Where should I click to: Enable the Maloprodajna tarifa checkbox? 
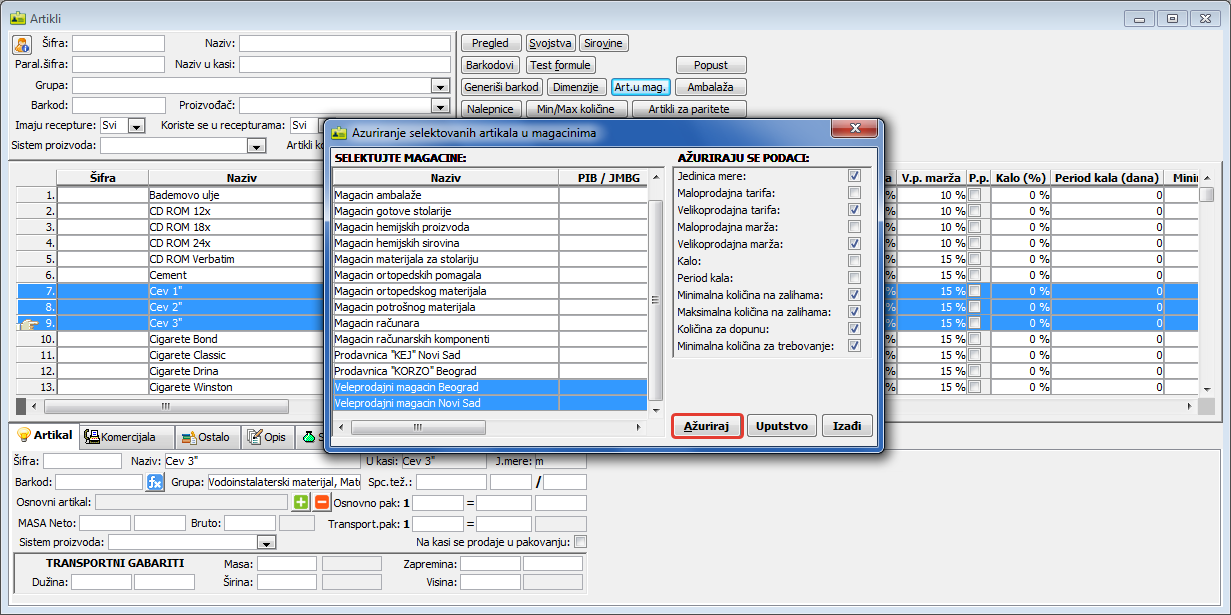coord(854,193)
